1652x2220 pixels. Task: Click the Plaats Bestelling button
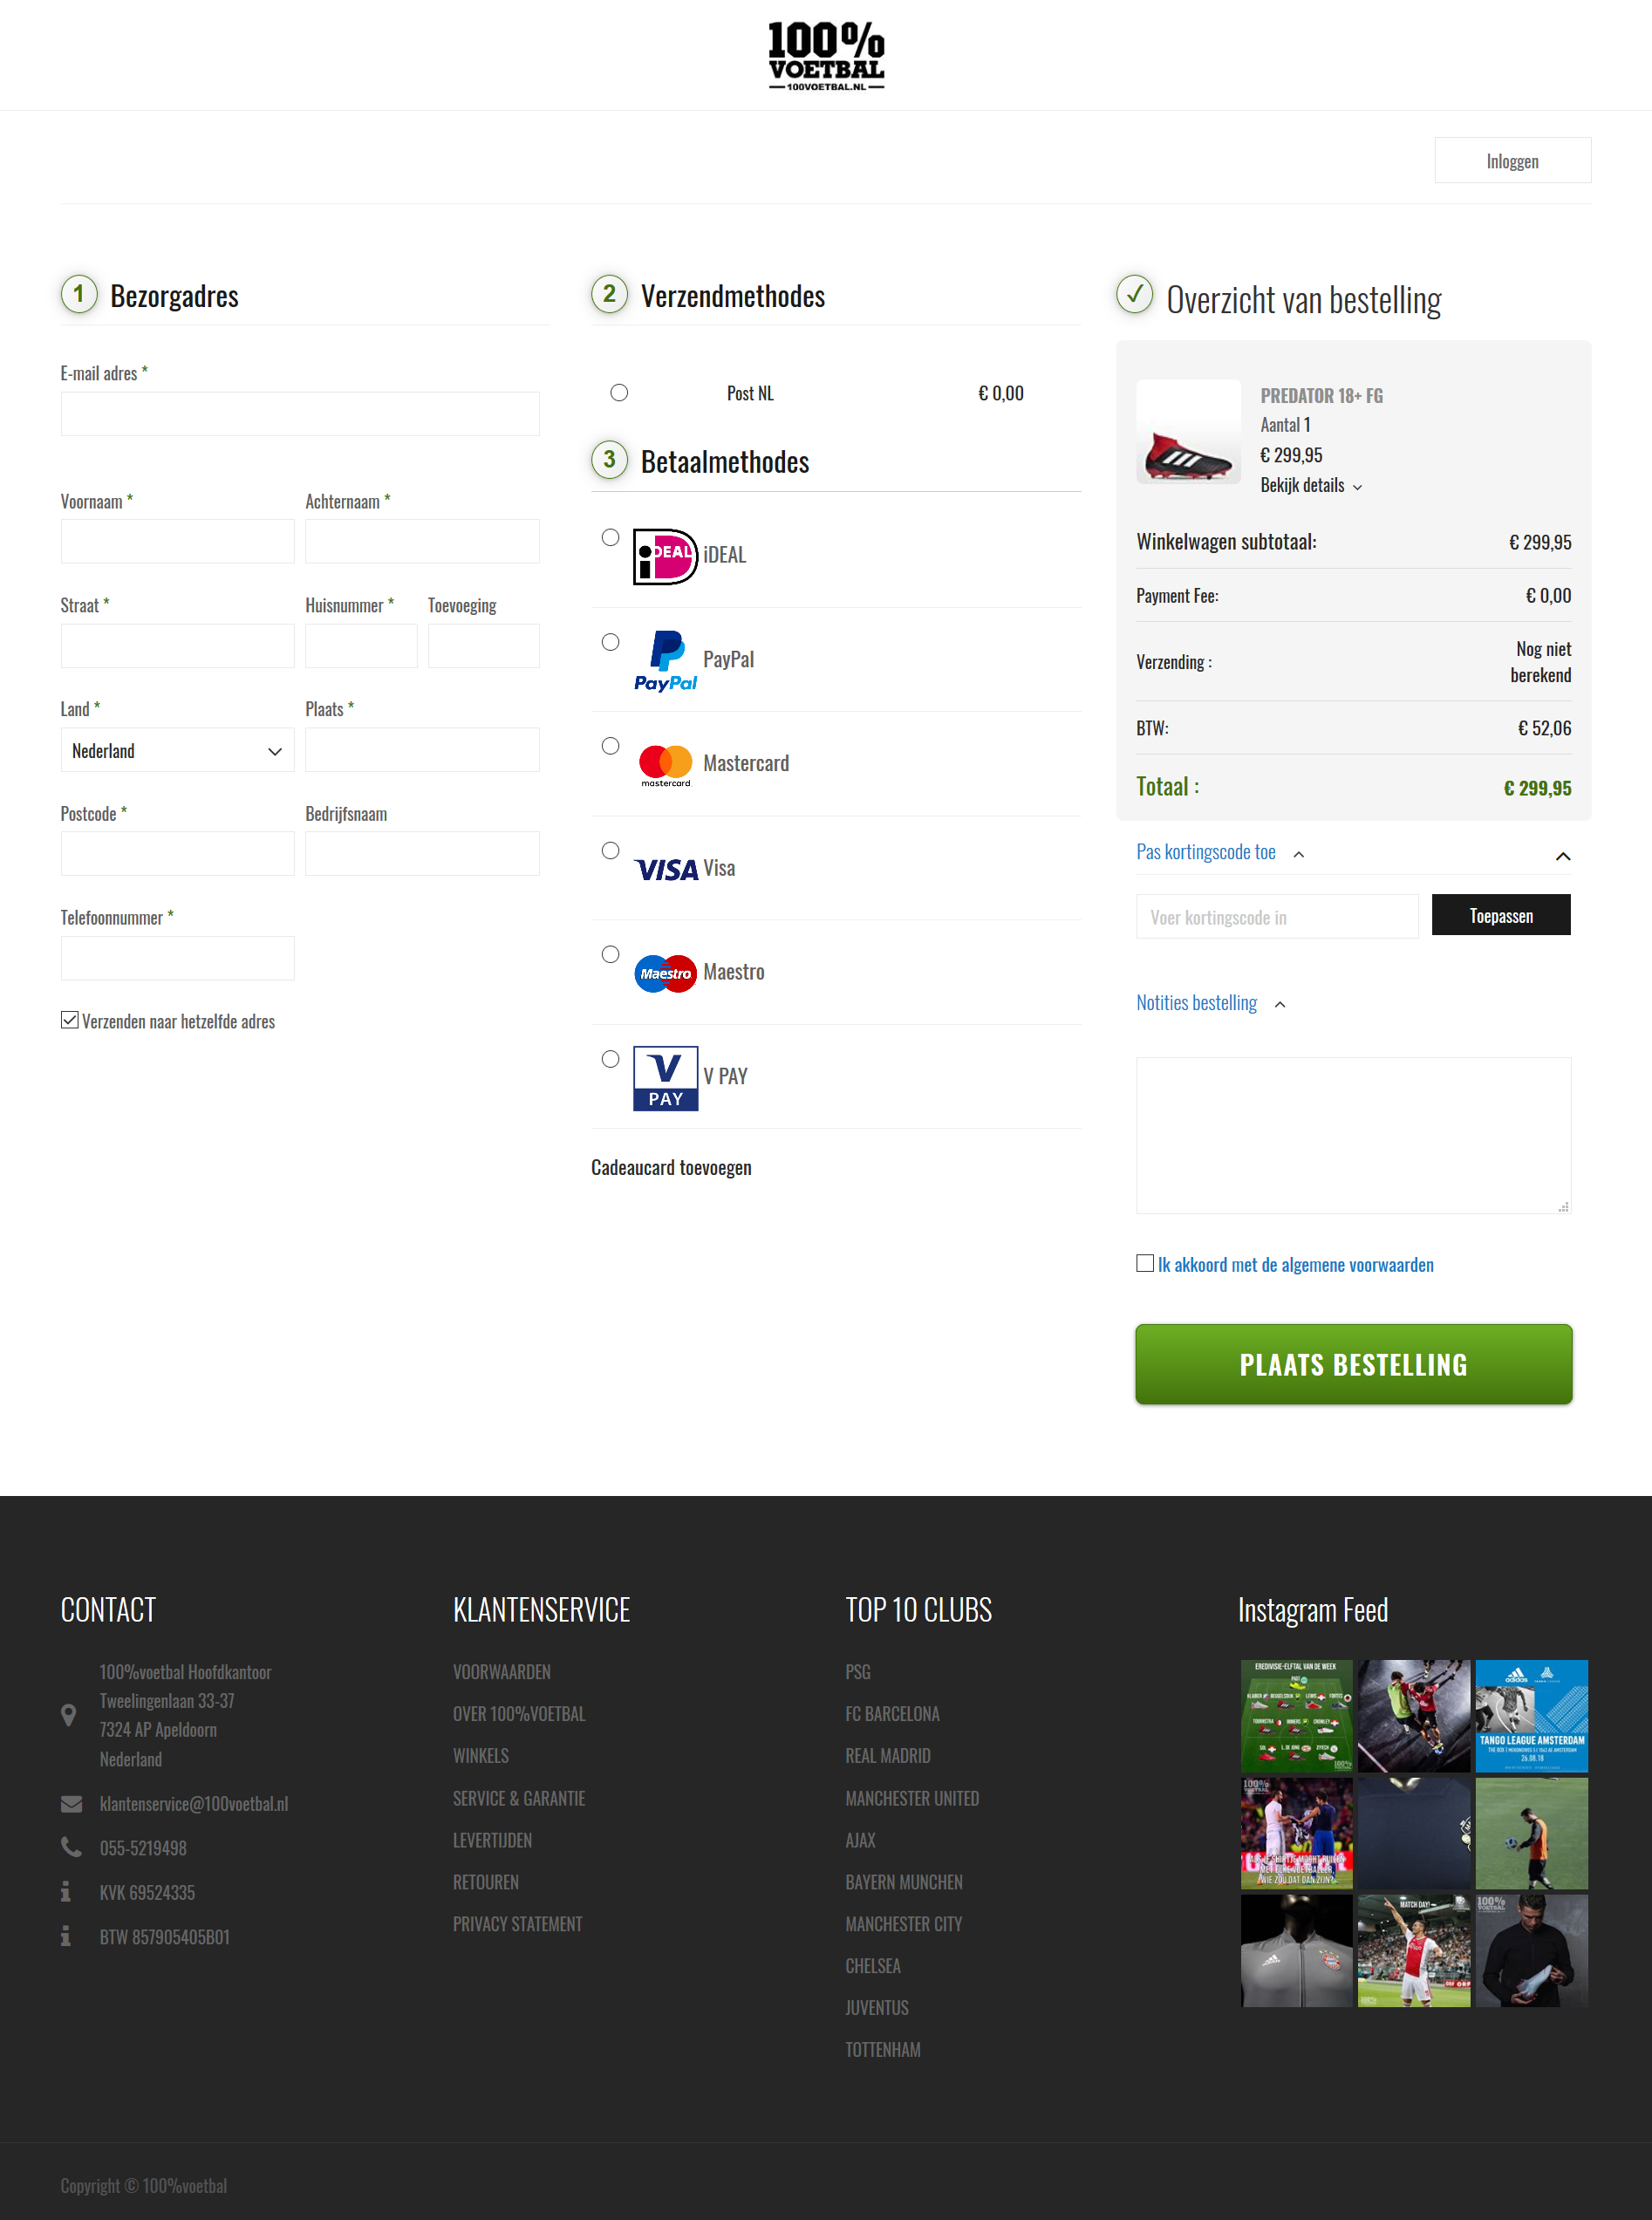coord(1353,1364)
